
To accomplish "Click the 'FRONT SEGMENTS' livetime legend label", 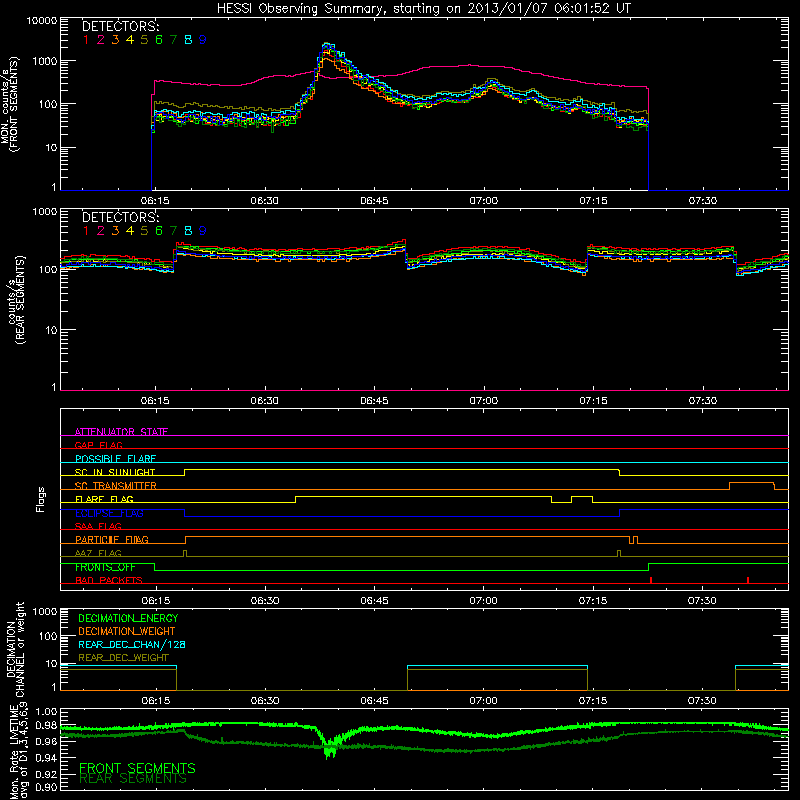I will 137,768.
